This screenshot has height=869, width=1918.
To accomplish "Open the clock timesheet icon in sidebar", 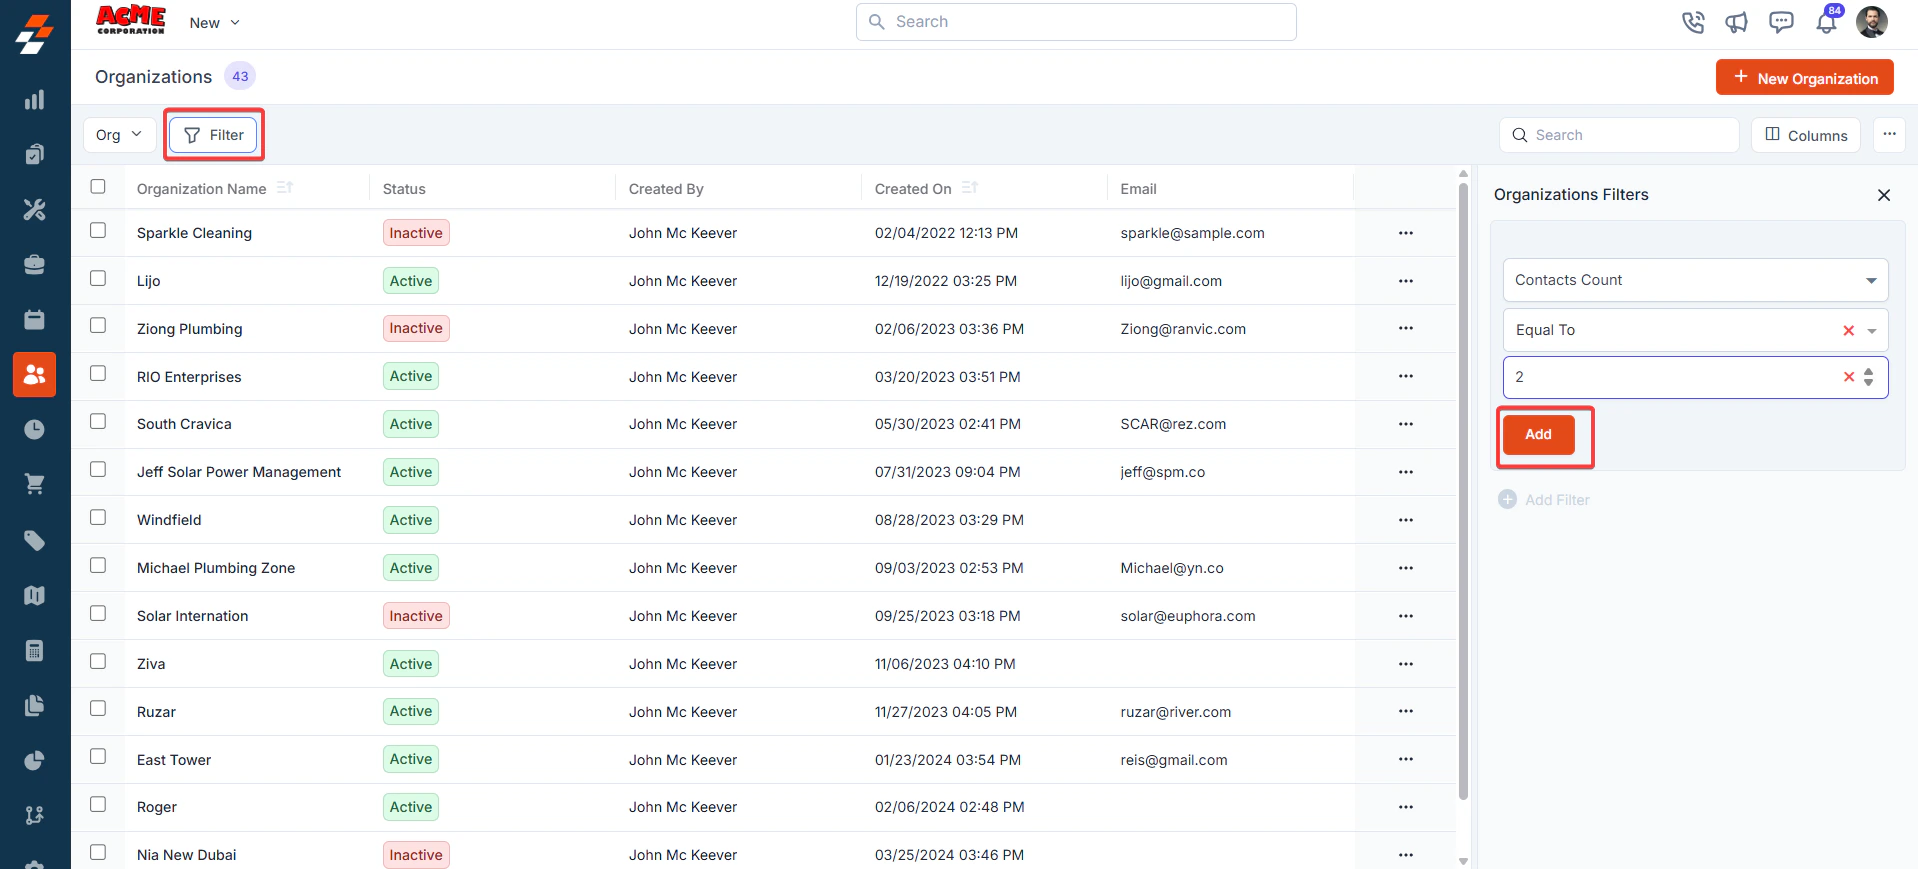I will click(34, 430).
